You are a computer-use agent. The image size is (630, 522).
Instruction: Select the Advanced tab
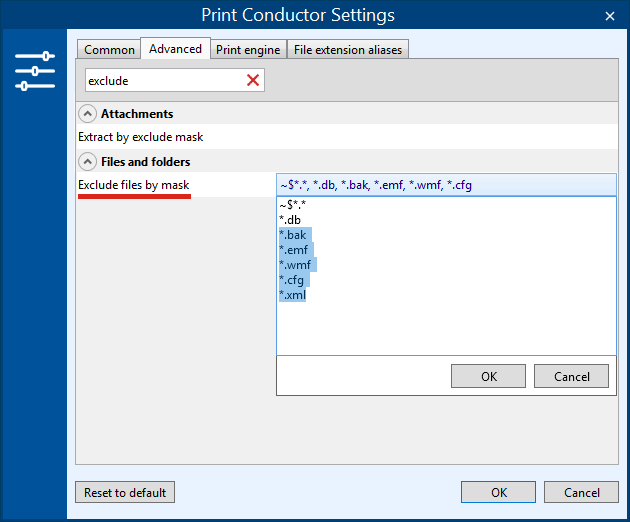click(175, 49)
